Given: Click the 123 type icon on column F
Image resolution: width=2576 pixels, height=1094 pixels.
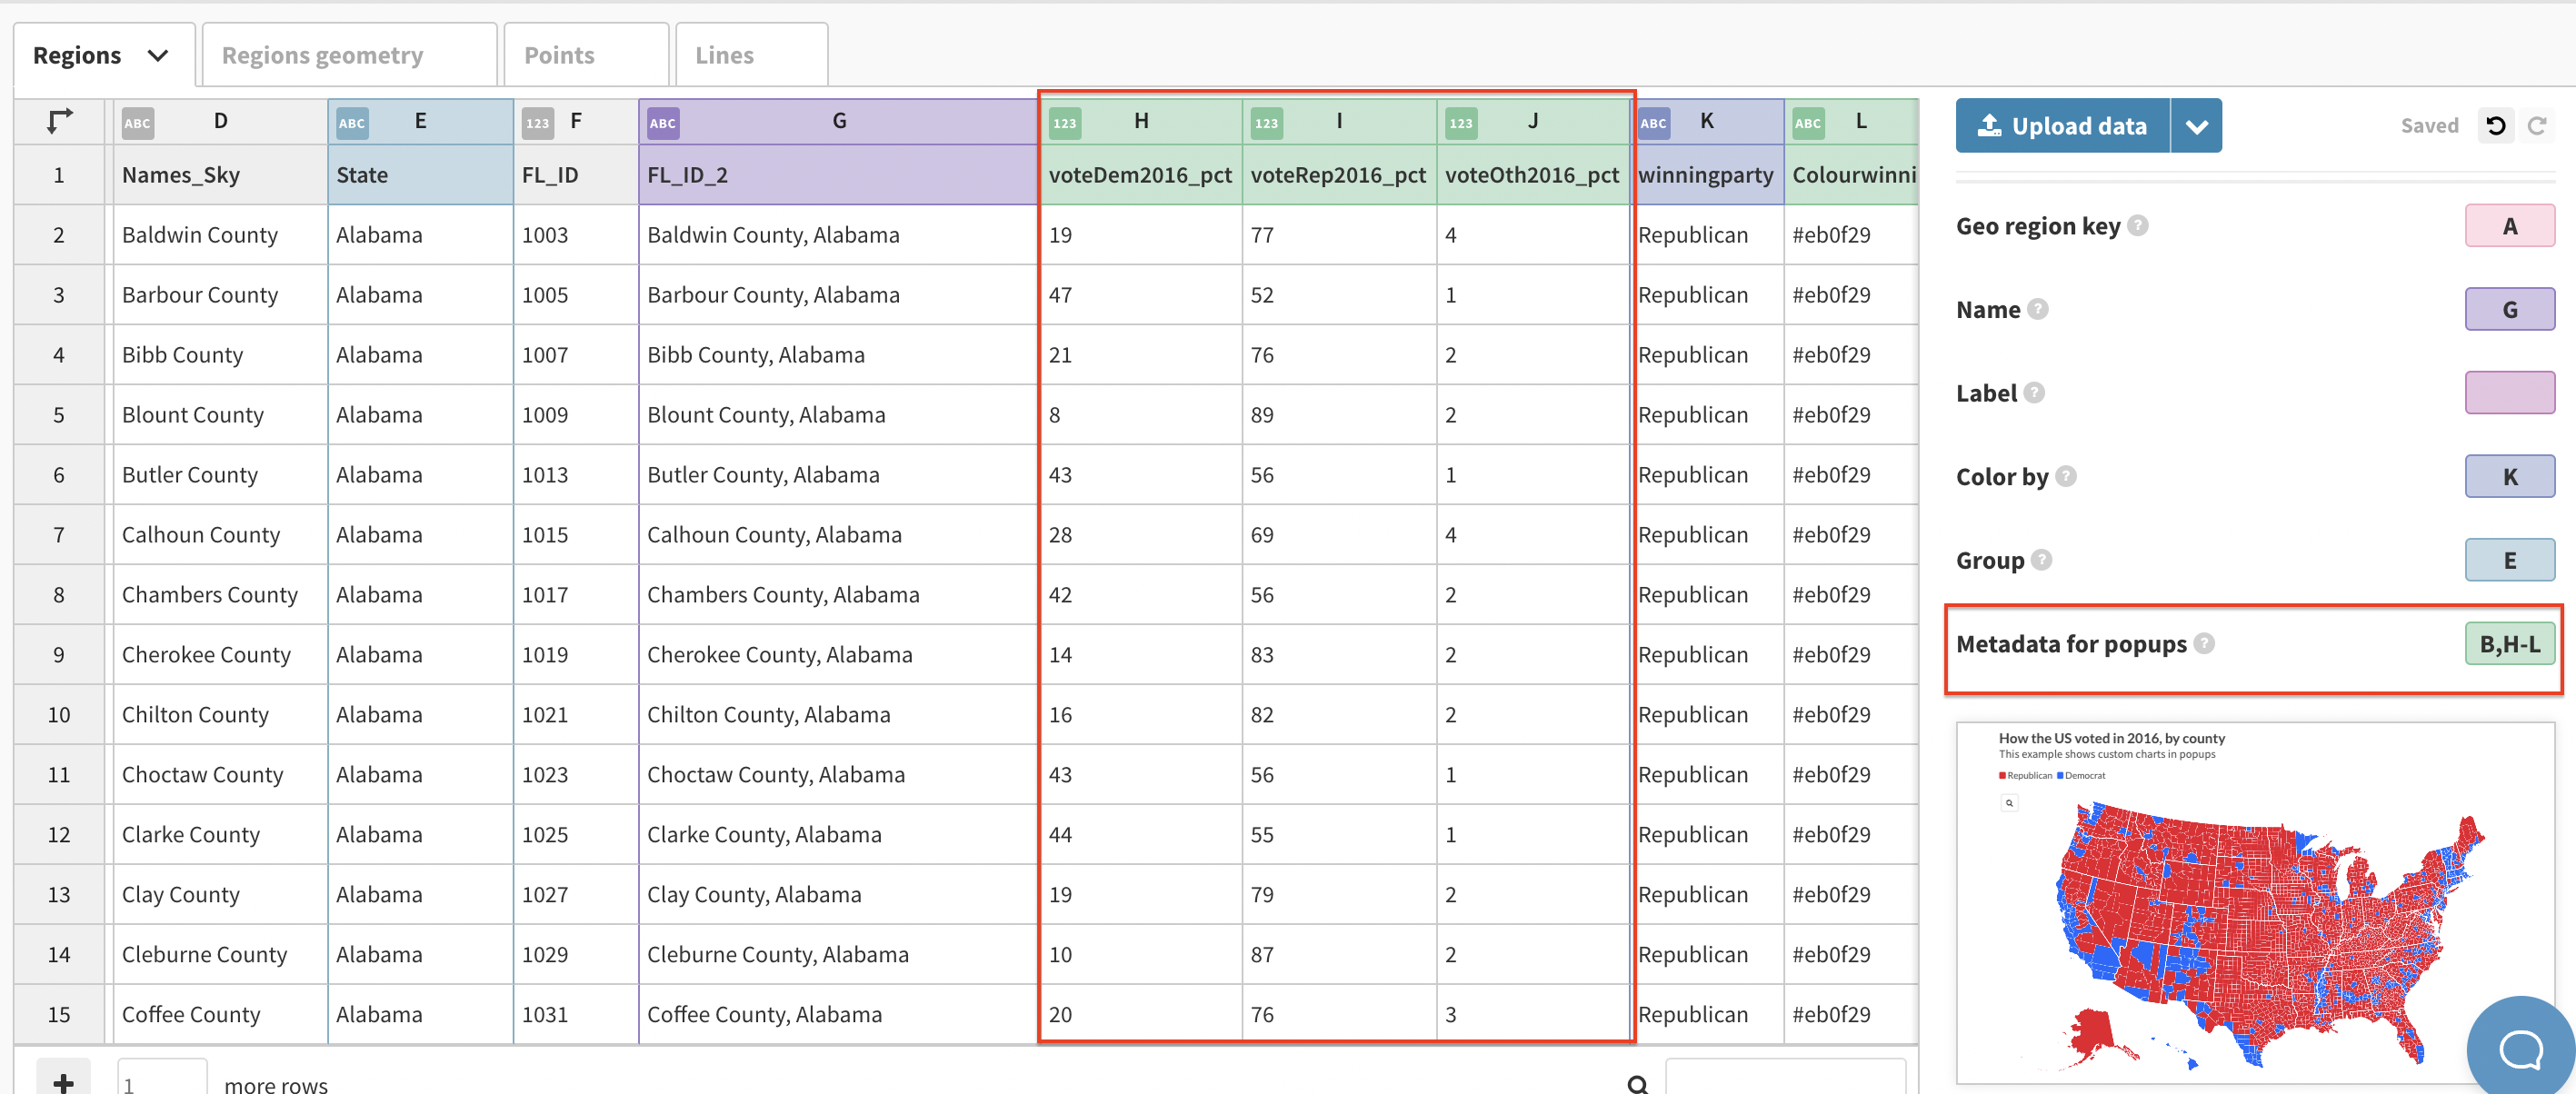Looking at the screenshot, I should [x=537, y=123].
